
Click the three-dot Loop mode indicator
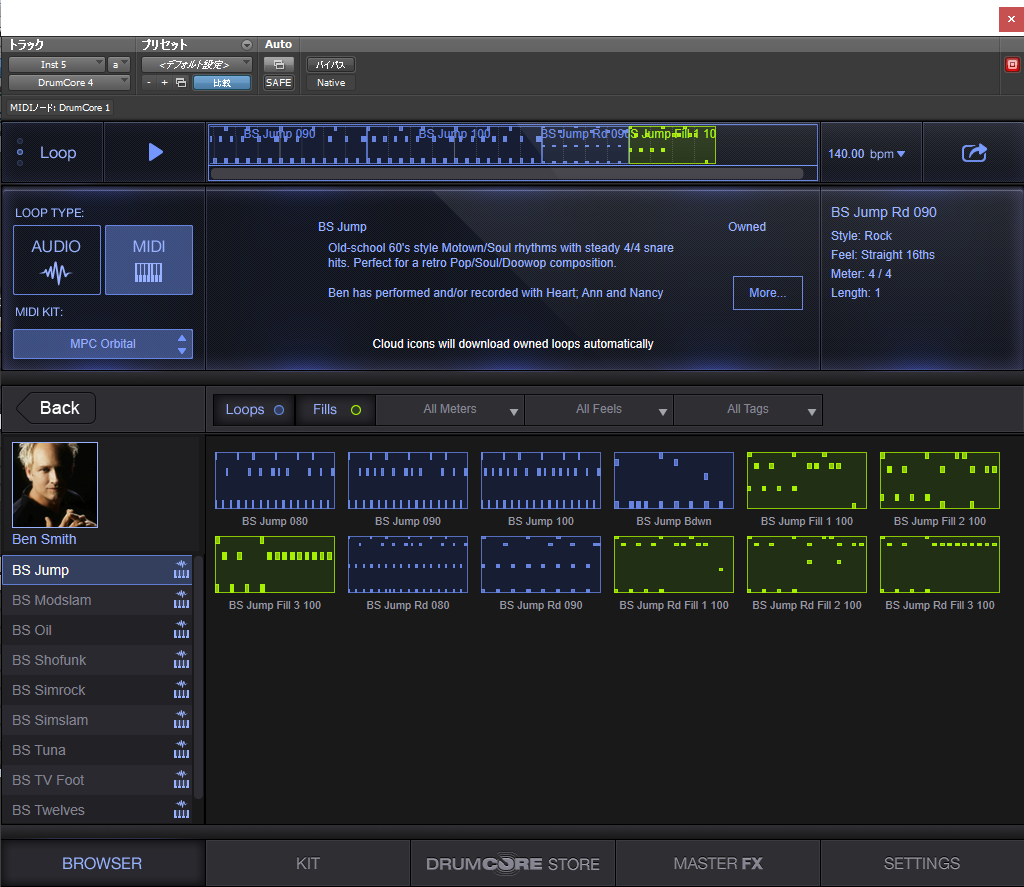[x=20, y=152]
